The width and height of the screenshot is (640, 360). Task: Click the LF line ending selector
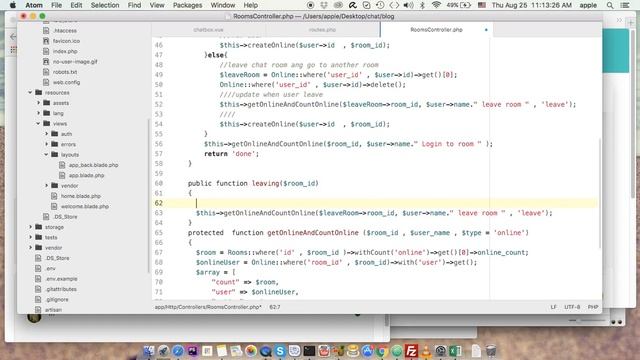click(553, 307)
